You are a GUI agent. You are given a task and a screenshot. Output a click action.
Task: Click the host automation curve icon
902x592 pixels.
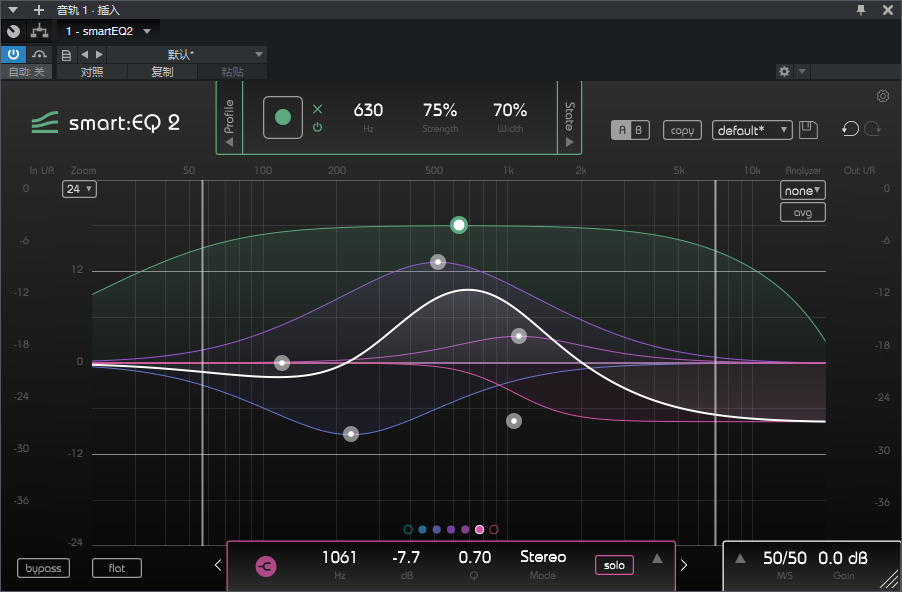pos(39,55)
